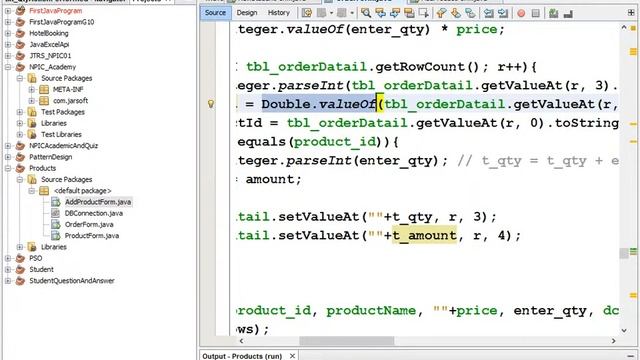Click horizontal scrollbar right arrow
The width and height of the screenshot is (640, 360).
[613, 340]
